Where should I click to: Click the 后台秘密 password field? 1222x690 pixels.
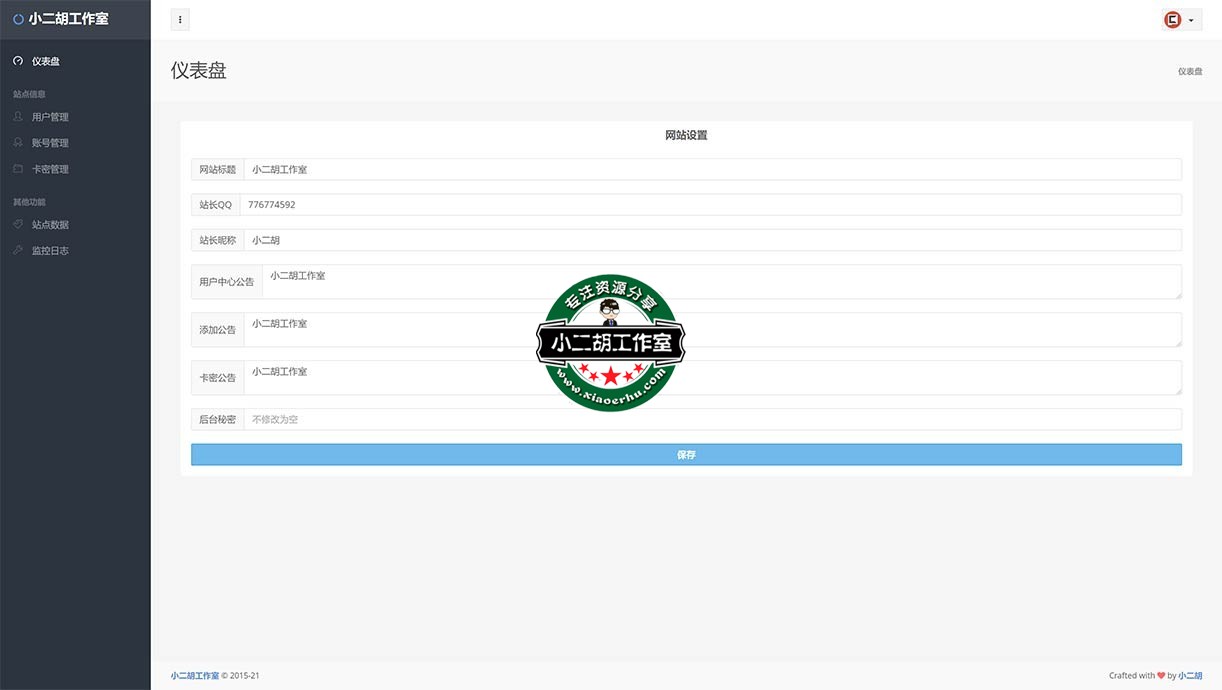(712, 420)
